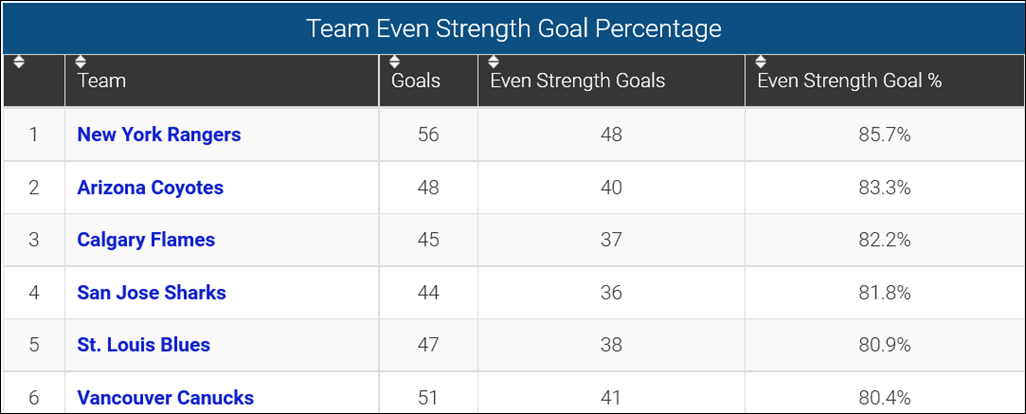
Task: Open San Jose Sharks team link
Action: tap(151, 293)
